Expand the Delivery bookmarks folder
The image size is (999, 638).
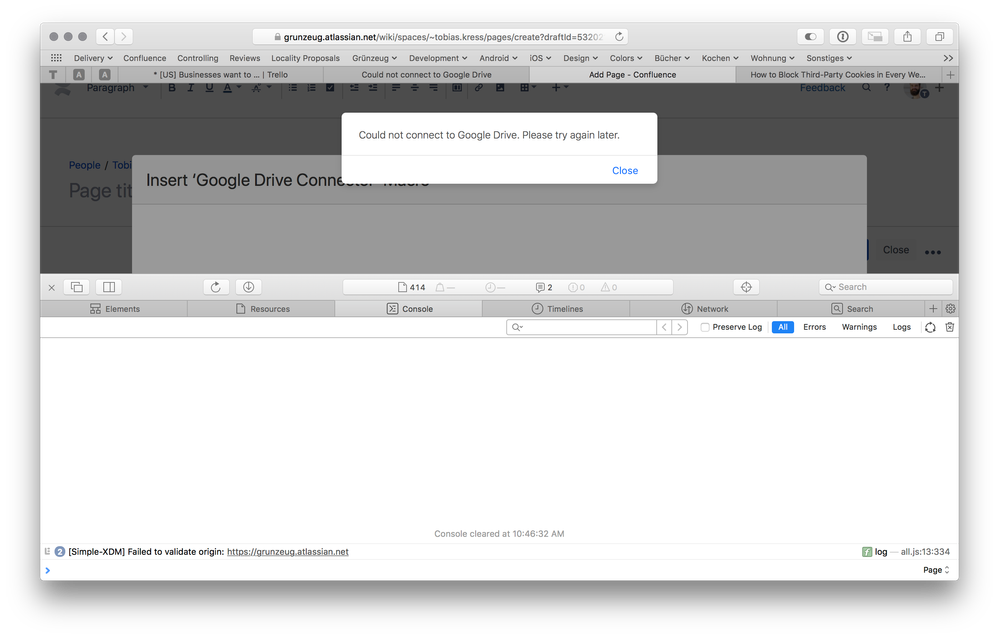coord(93,58)
